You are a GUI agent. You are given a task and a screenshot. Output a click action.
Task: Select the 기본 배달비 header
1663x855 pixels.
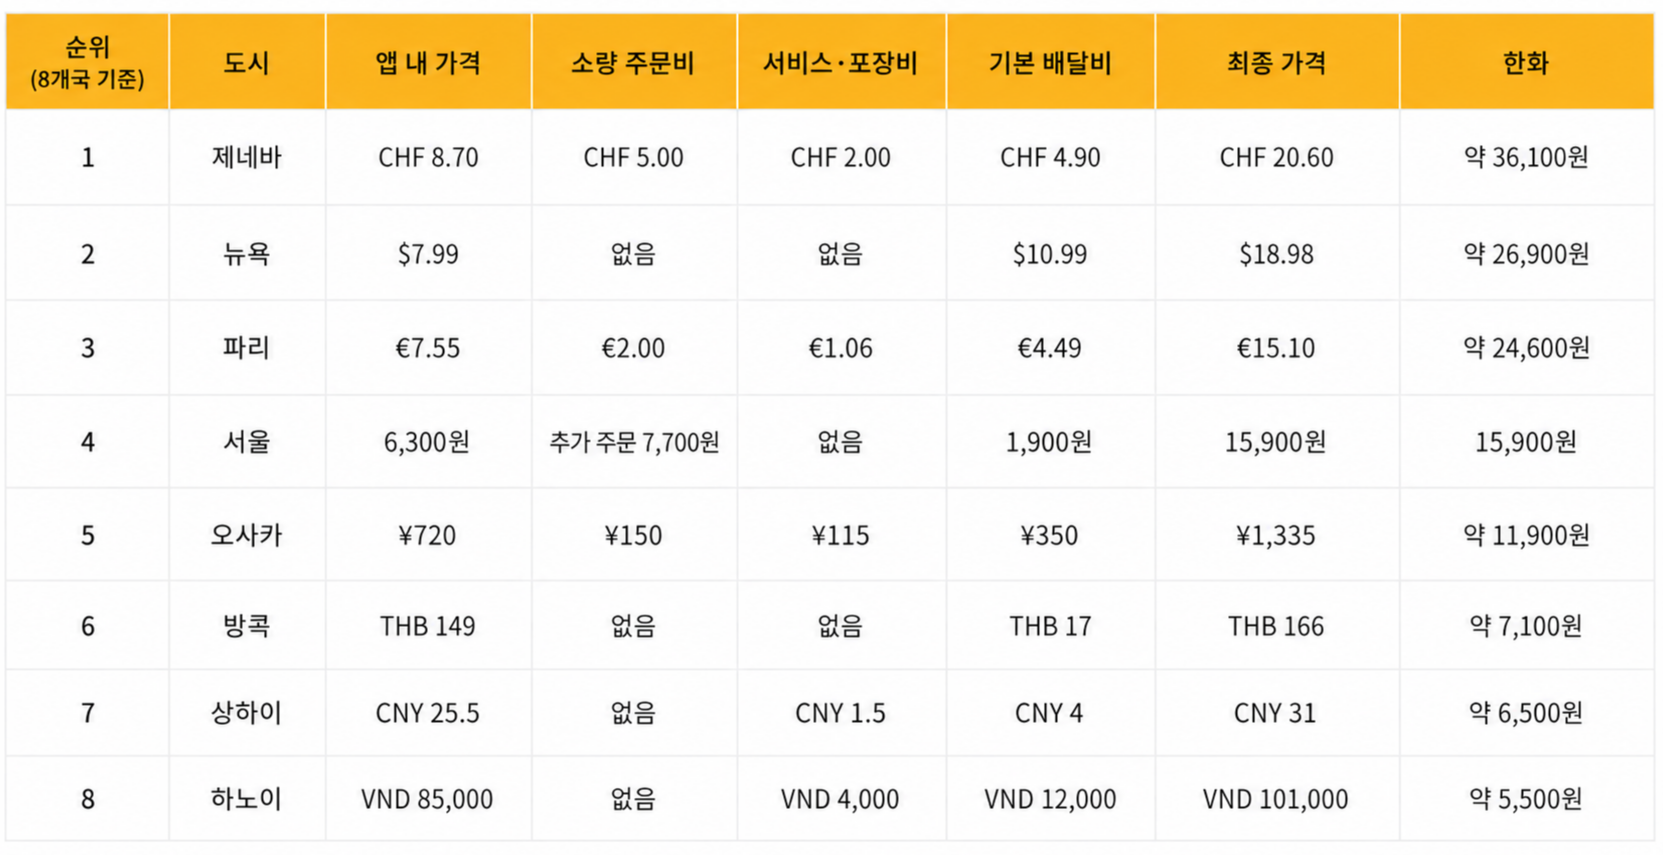point(1050,62)
